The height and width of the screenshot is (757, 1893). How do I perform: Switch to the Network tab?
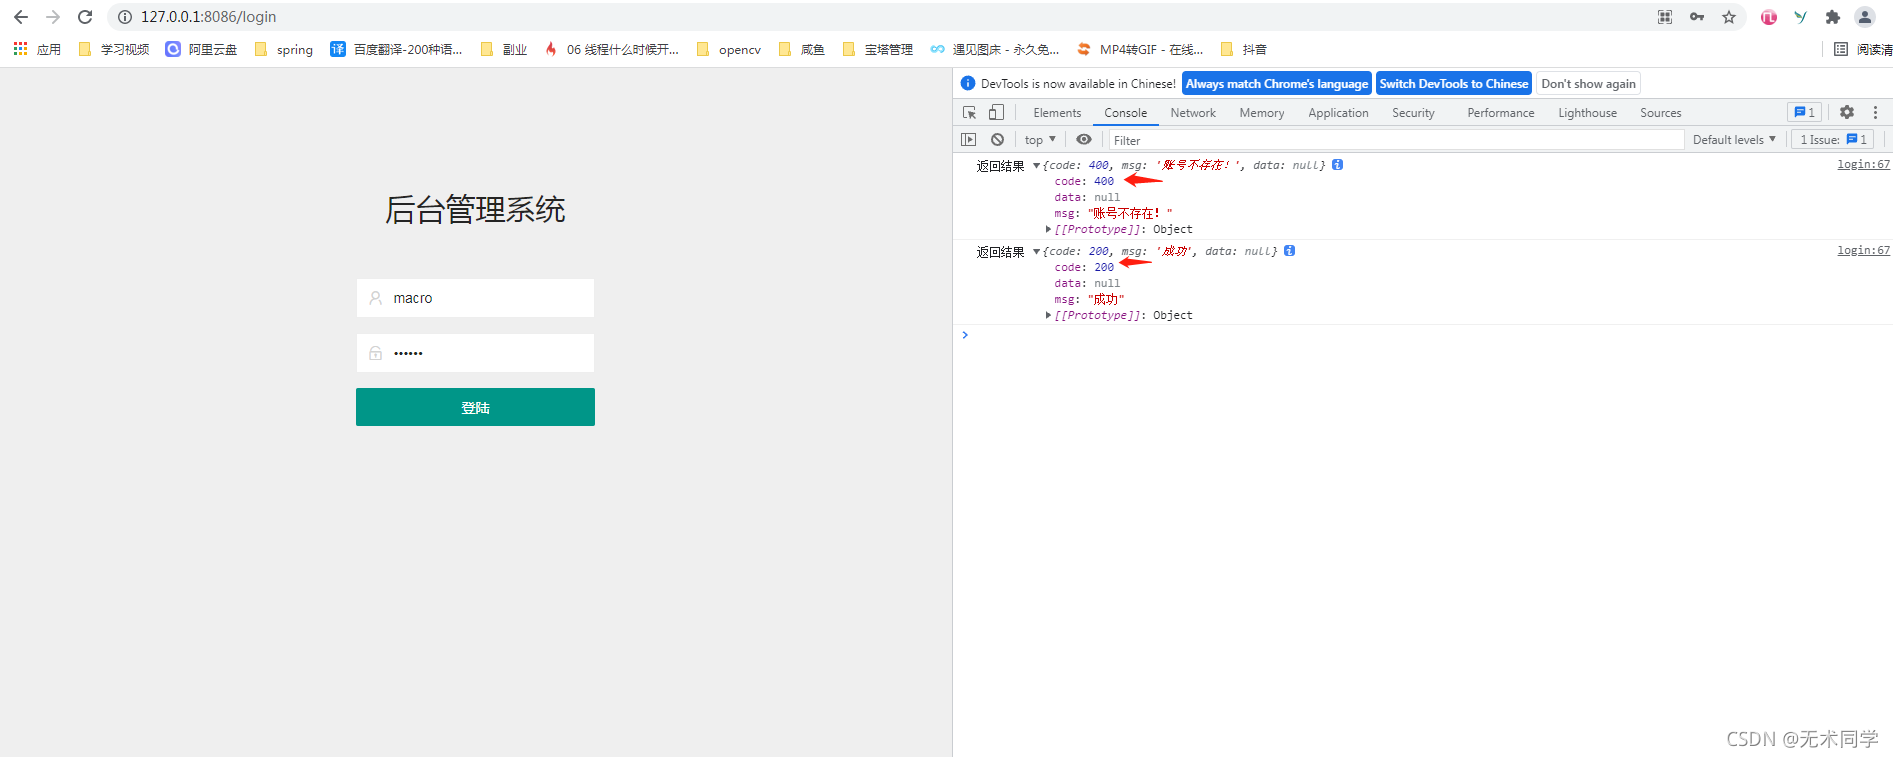pyautogui.click(x=1193, y=113)
